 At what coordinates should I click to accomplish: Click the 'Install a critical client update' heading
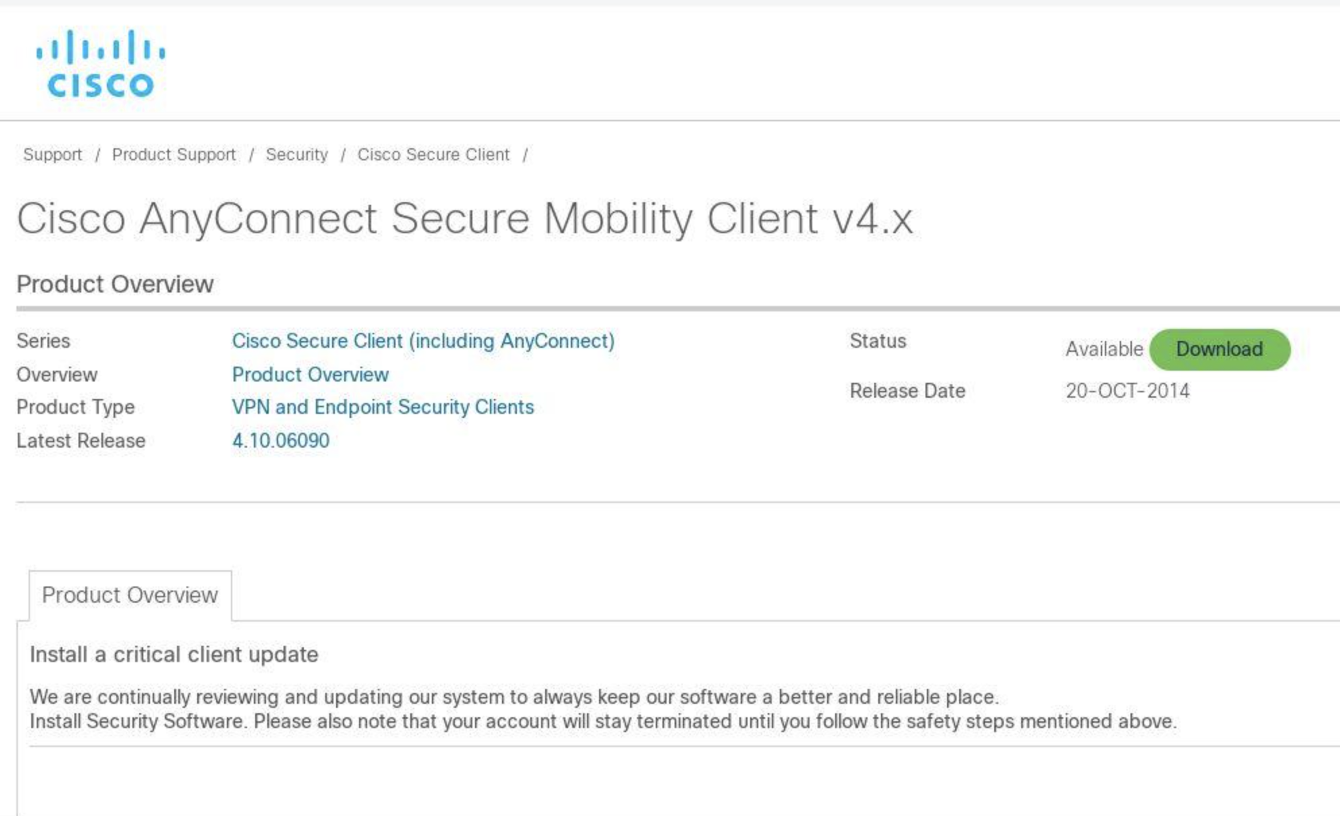pos(174,655)
